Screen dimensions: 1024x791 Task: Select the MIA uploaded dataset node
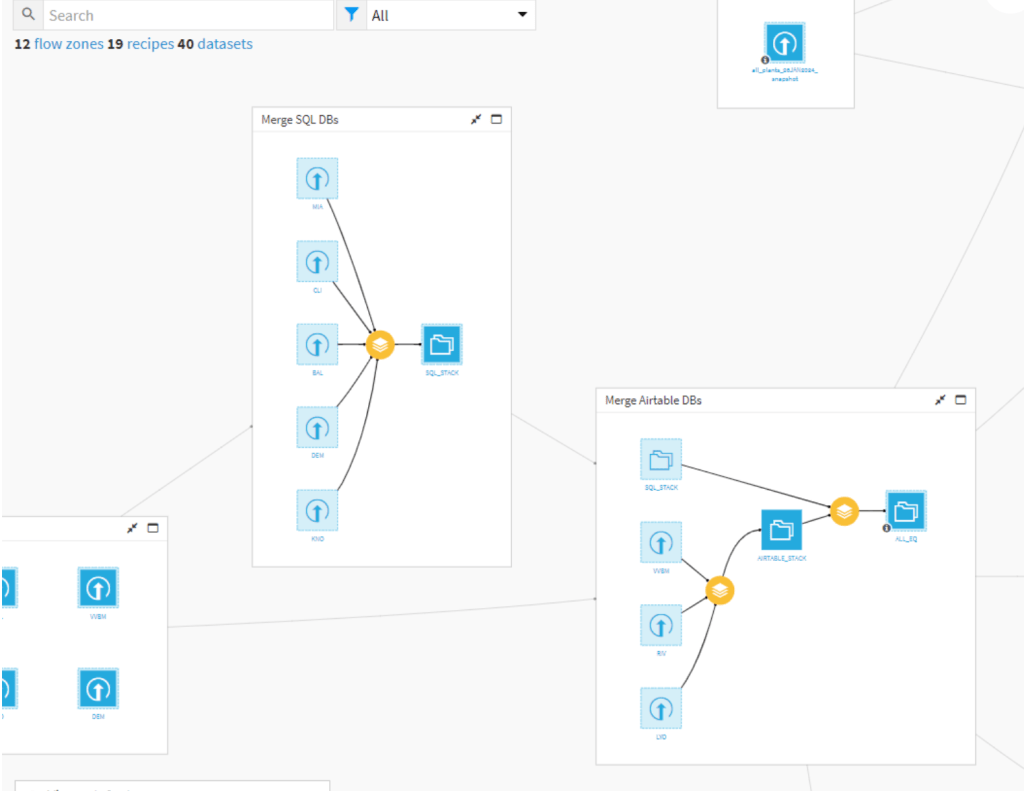click(x=317, y=179)
